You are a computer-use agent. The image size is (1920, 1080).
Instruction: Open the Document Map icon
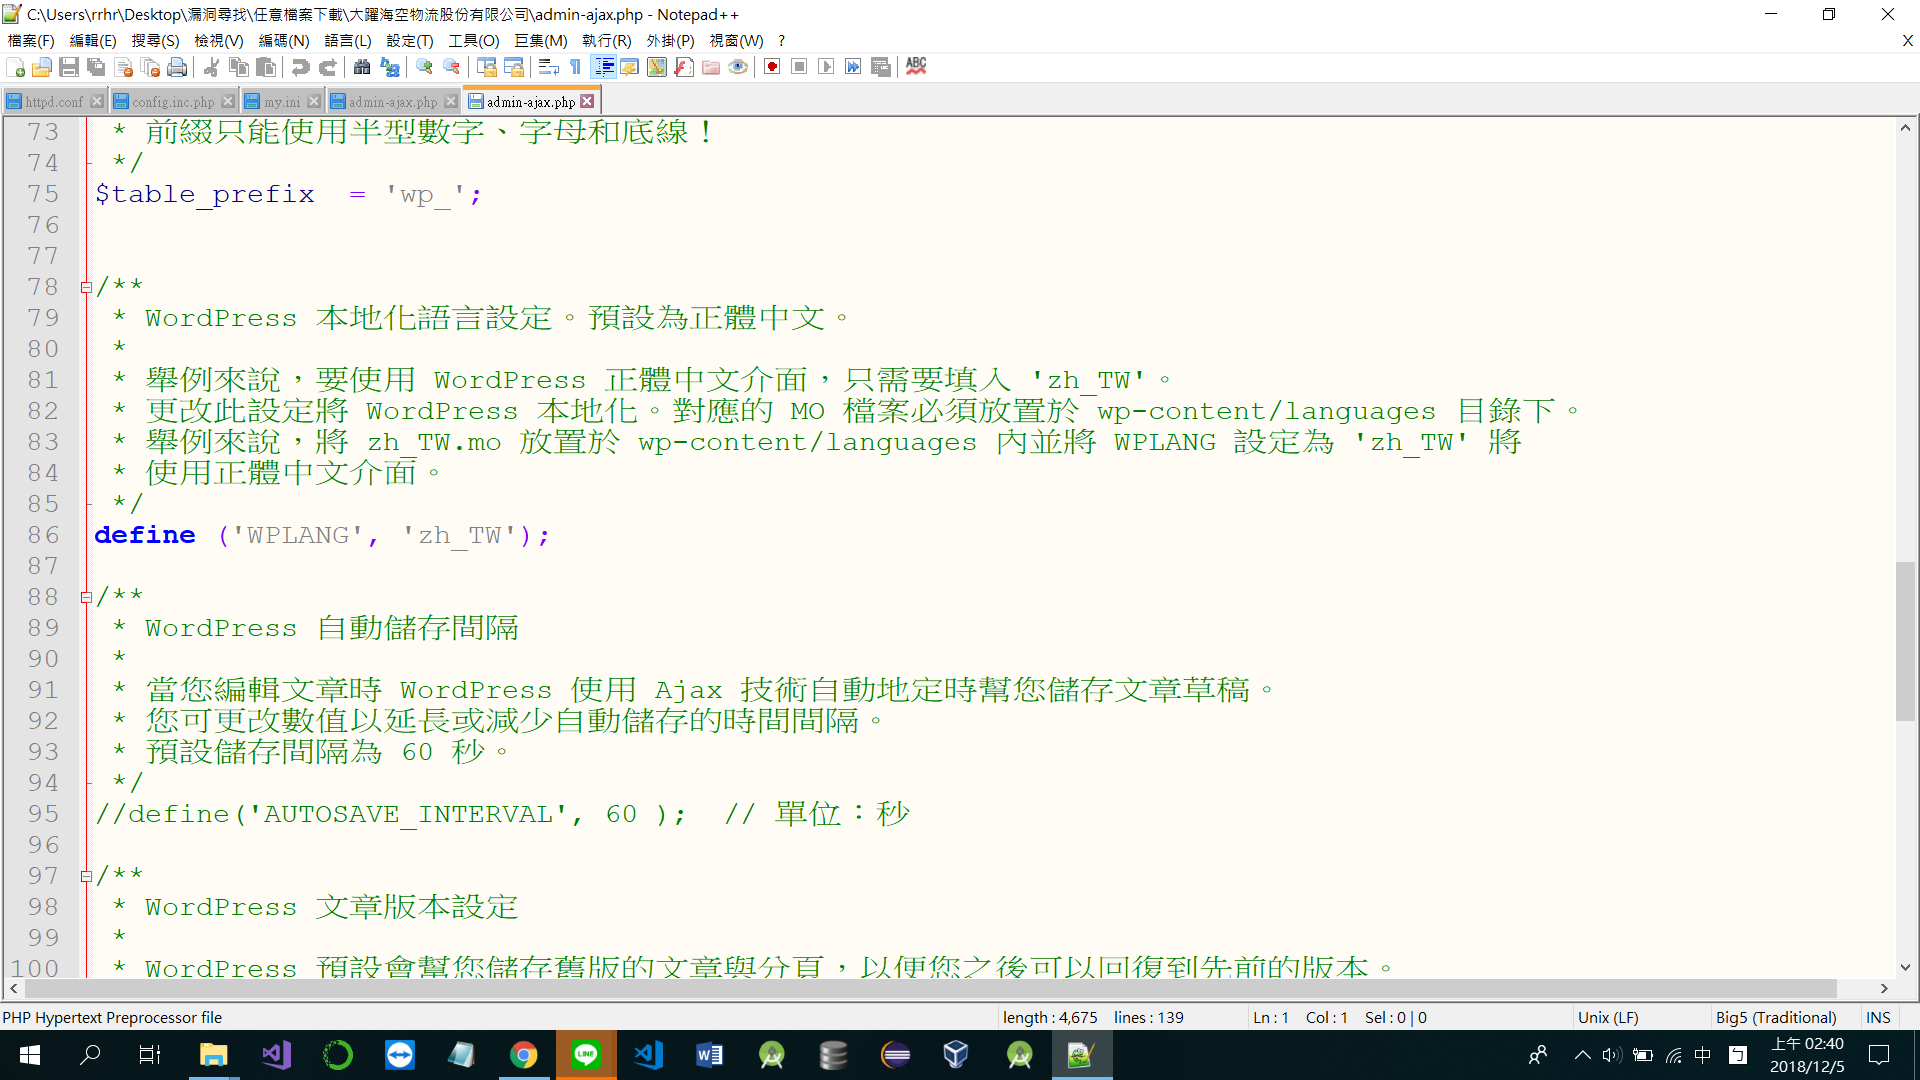[x=657, y=67]
